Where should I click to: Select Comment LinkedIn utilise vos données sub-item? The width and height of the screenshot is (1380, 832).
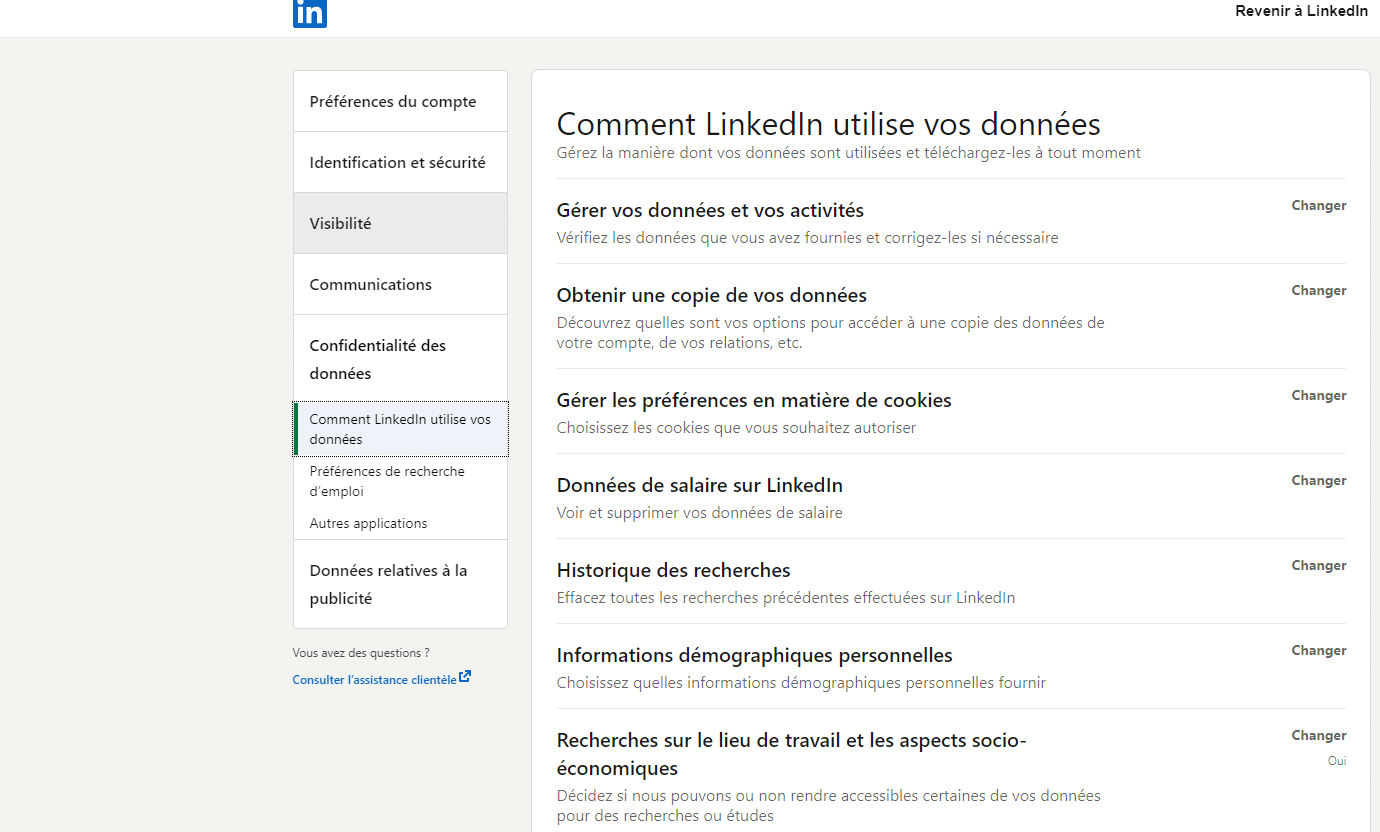pos(401,429)
